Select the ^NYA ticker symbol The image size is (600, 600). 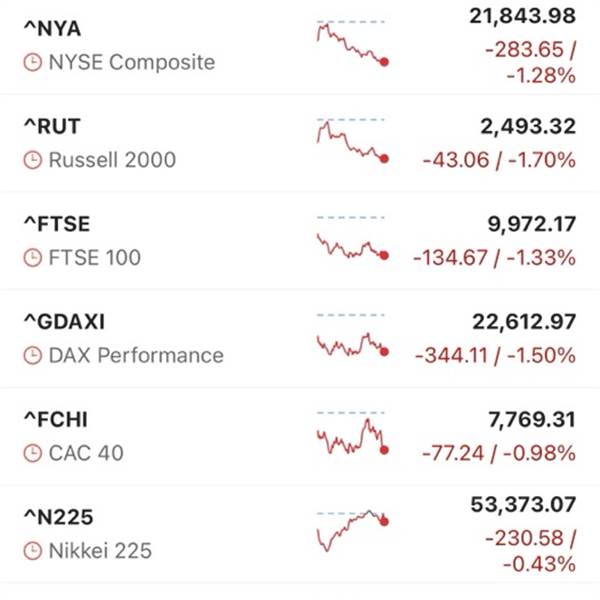point(52,29)
